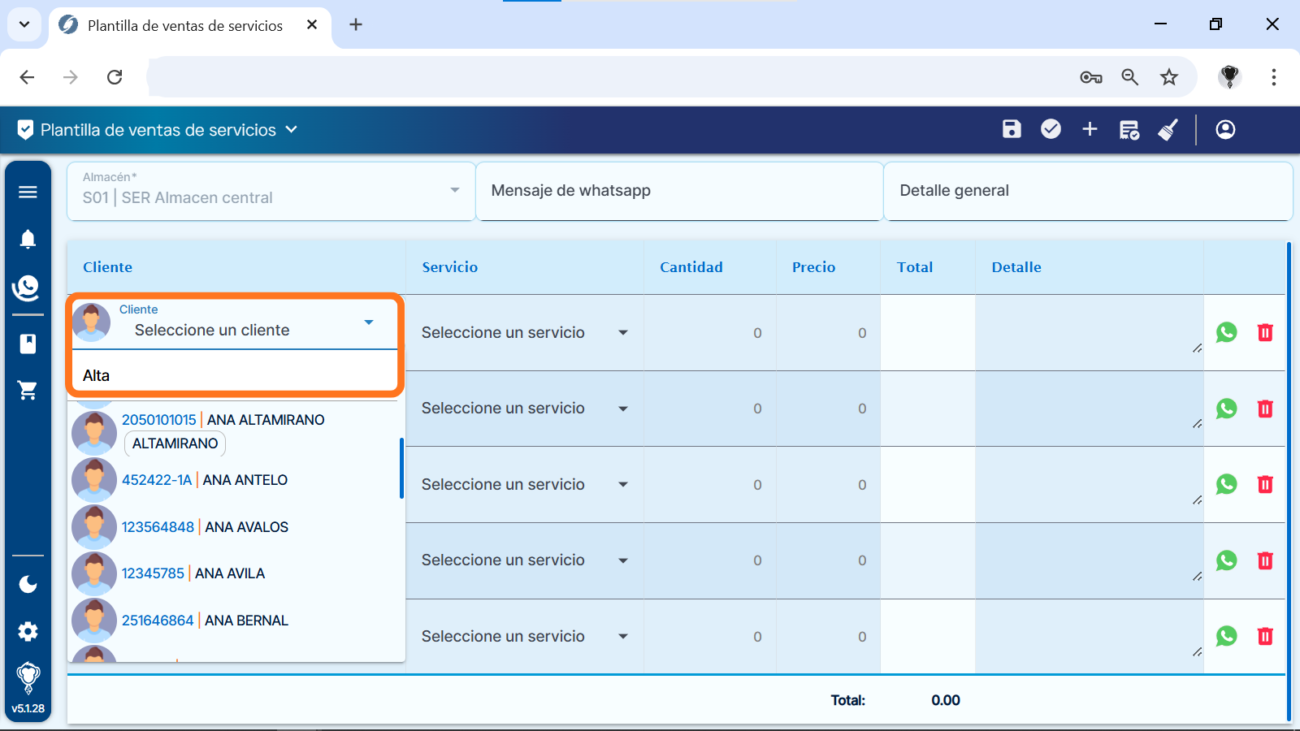Toggle the hamburger sidebar menu
The height and width of the screenshot is (731, 1300).
(28, 192)
